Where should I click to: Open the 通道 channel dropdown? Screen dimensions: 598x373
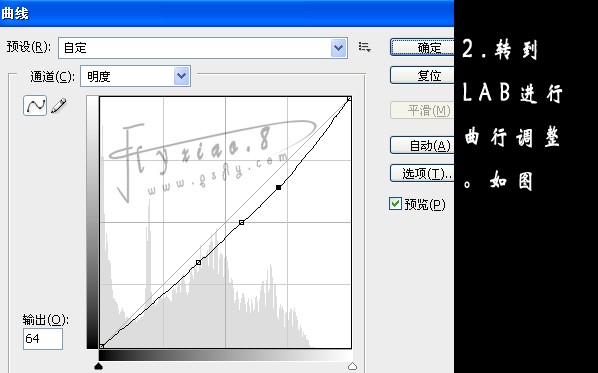[x=135, y=76]
